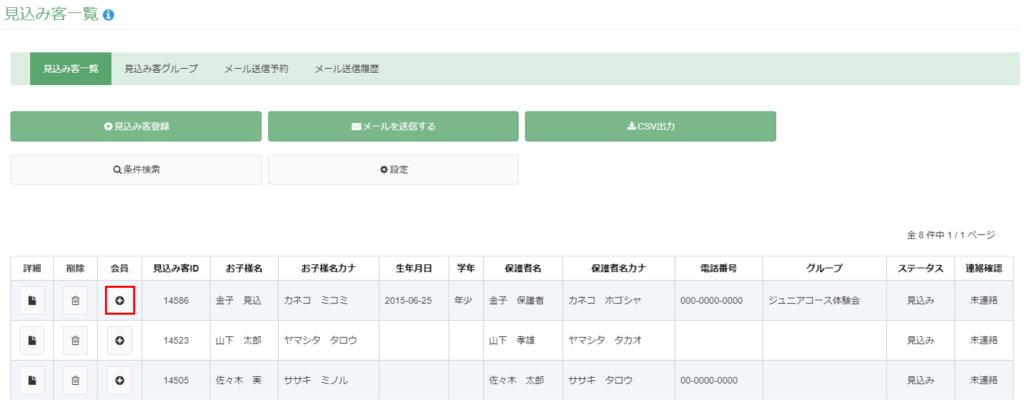
Task: Export the list with CSV出力 button
Action: [x=650, y=126]
